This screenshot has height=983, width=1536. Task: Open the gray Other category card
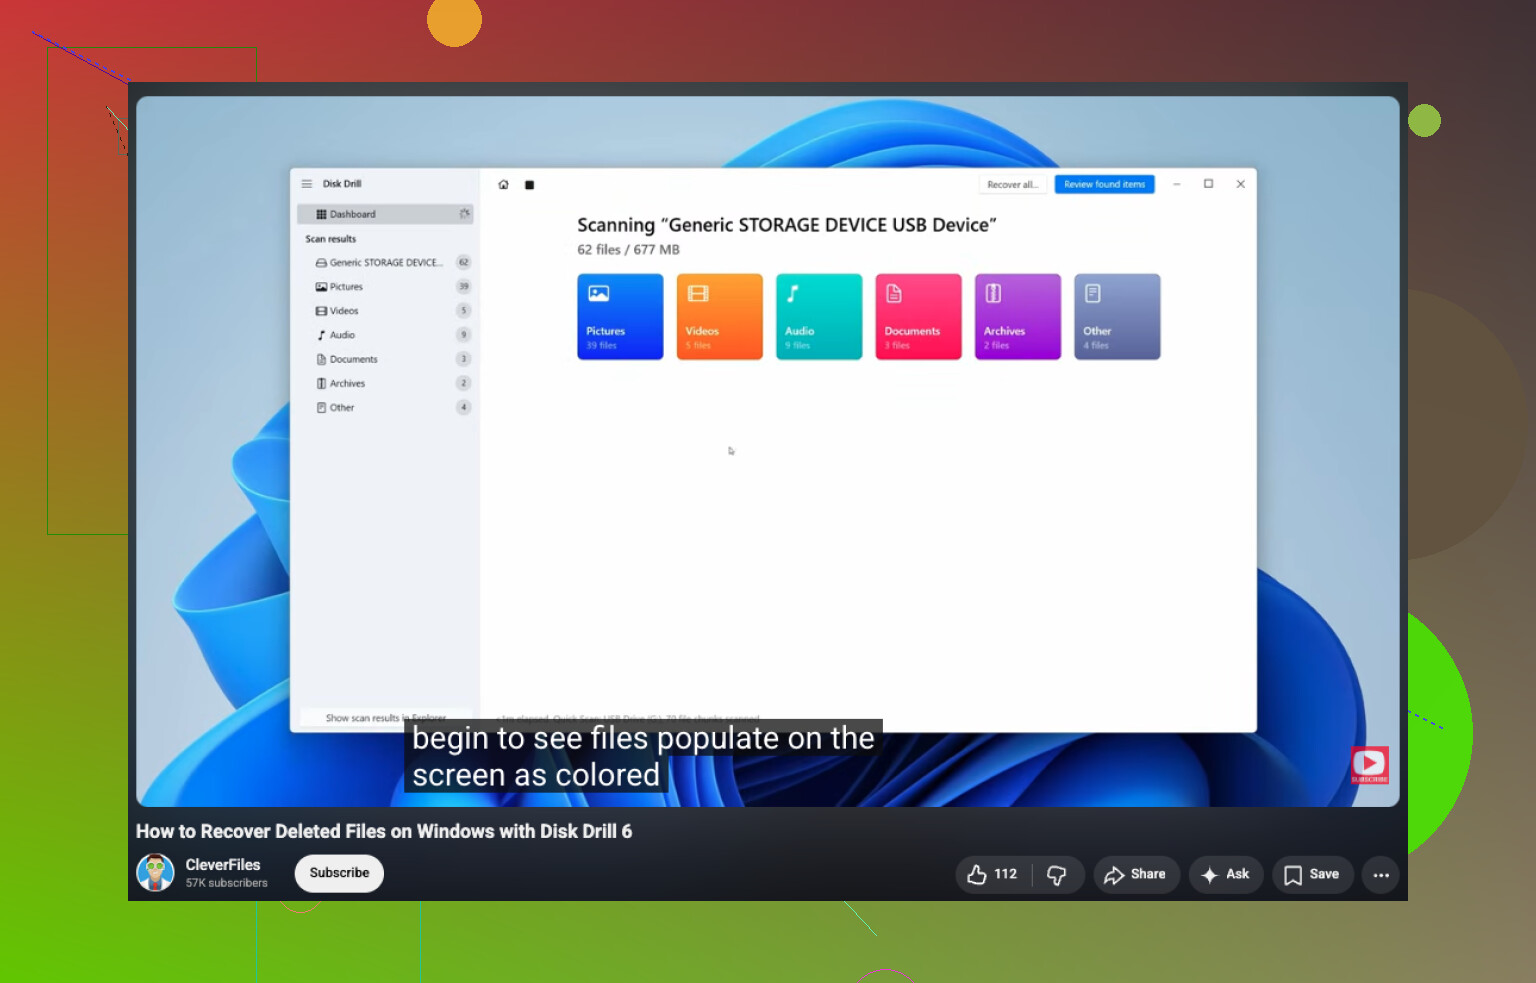1117,317
